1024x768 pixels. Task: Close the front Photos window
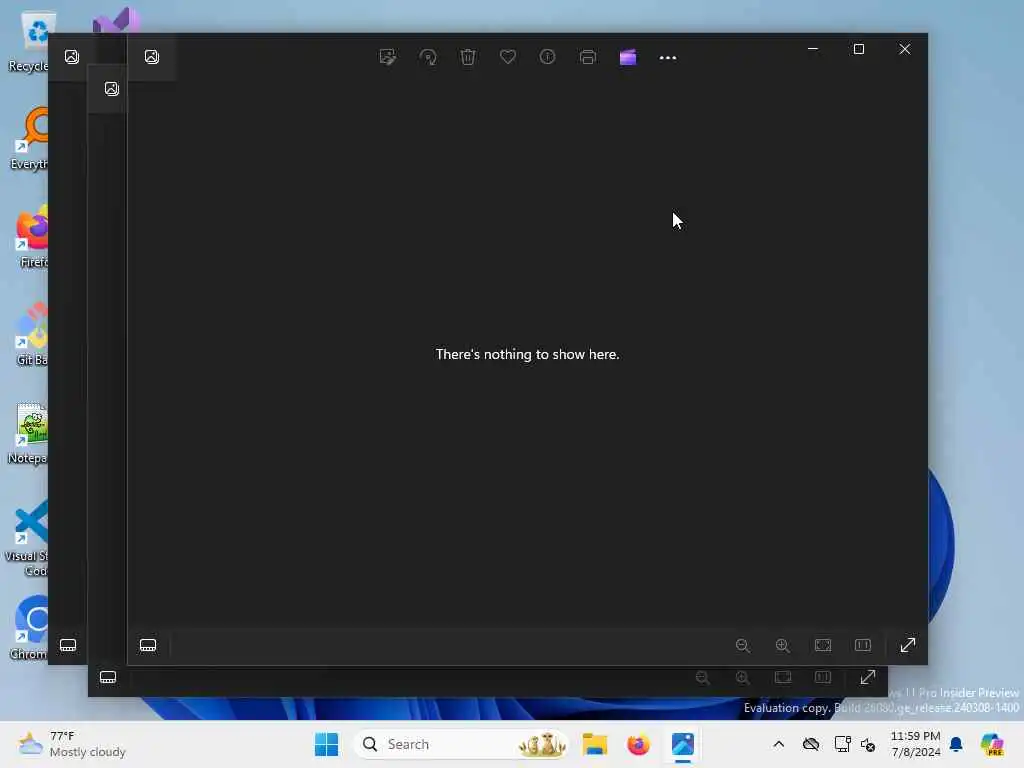(x=904, y=49)
